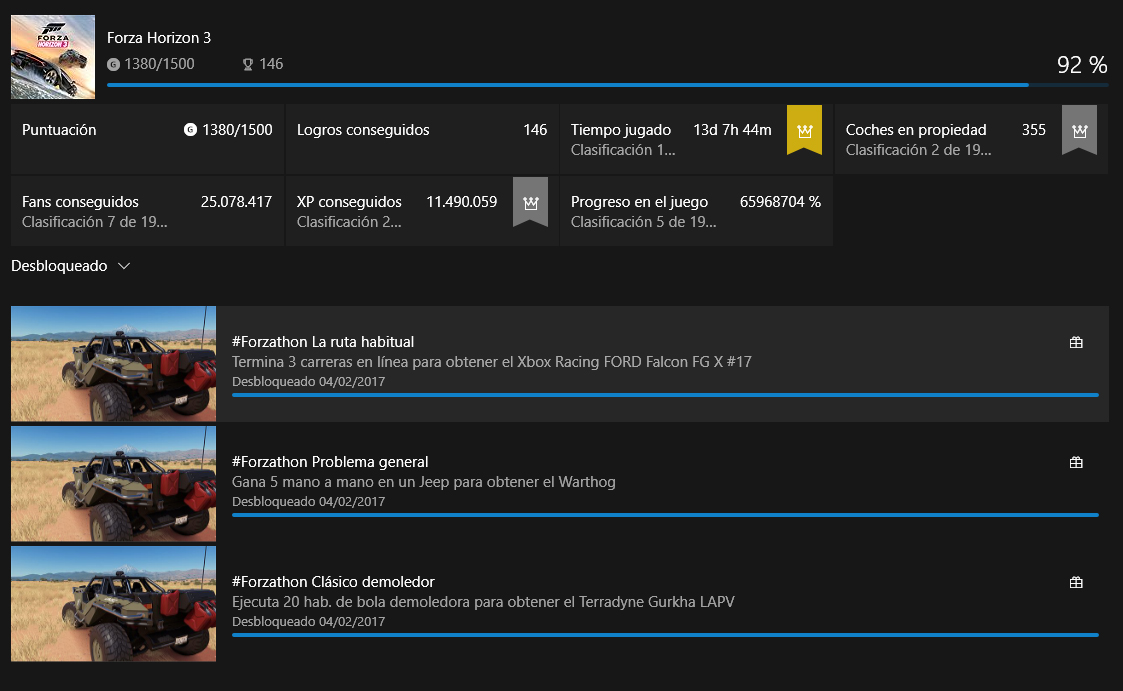Click the grey crown badge on XP conseguidos
1123x691 pixels.
point(531,203)
